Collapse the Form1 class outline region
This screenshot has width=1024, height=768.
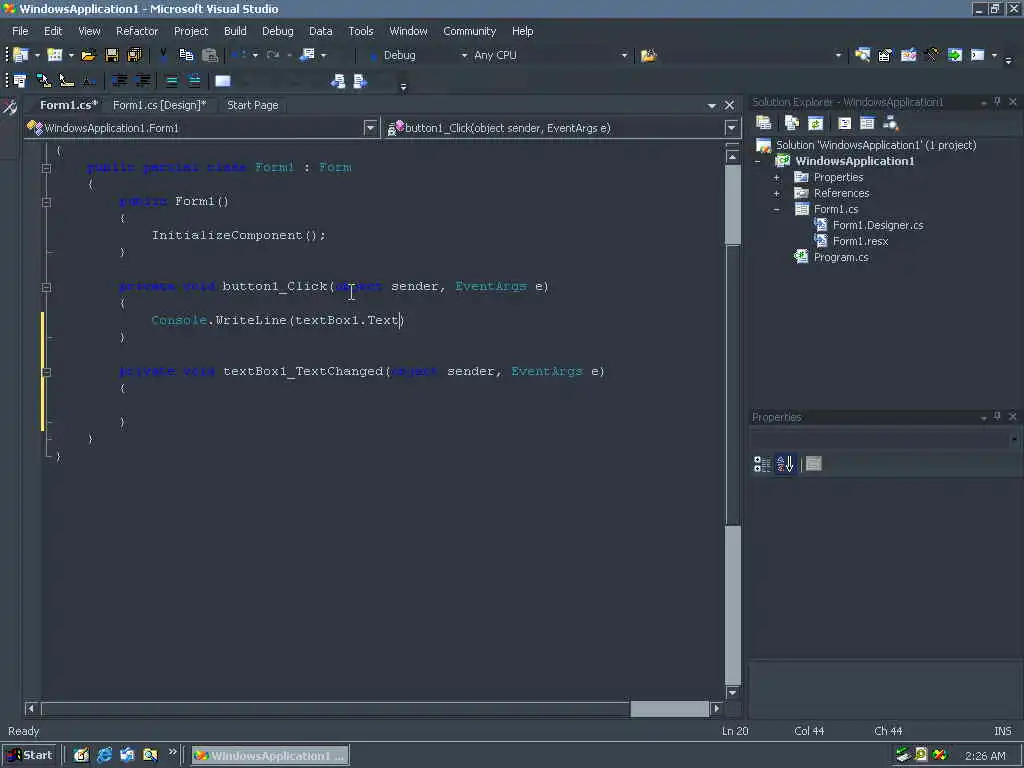(x=46, y=168)
